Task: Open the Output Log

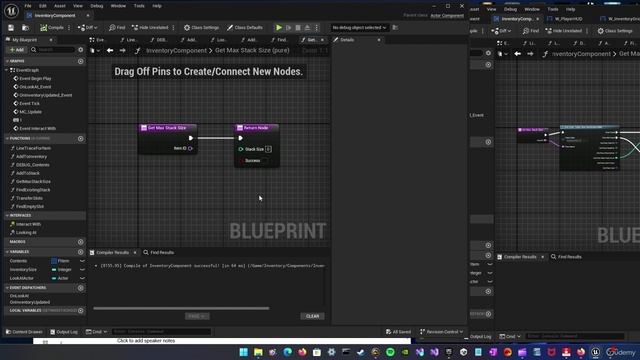Action: pyautogui.click(x=64, y=332)
